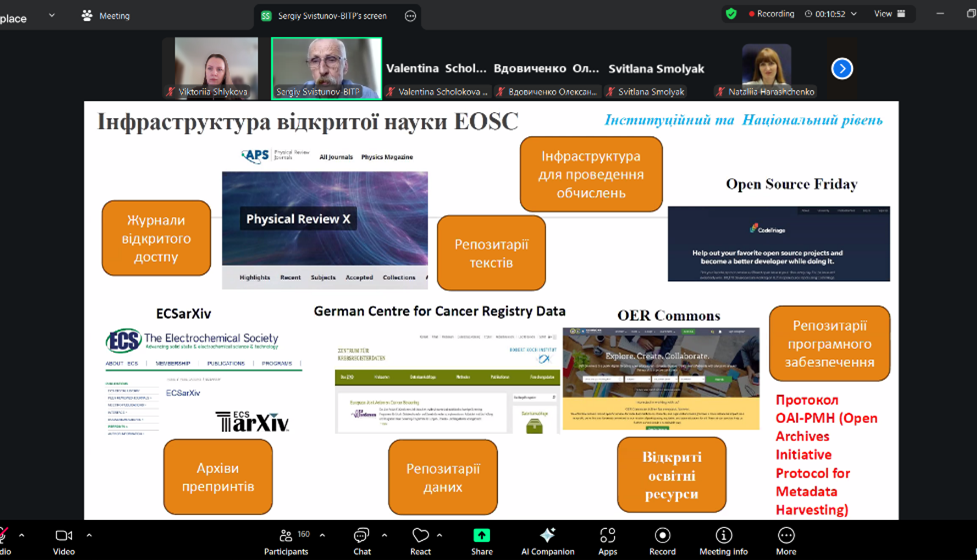
Task: Expand the arrow next to Participants
Action: pyautogui.click(x=322, y=536)
